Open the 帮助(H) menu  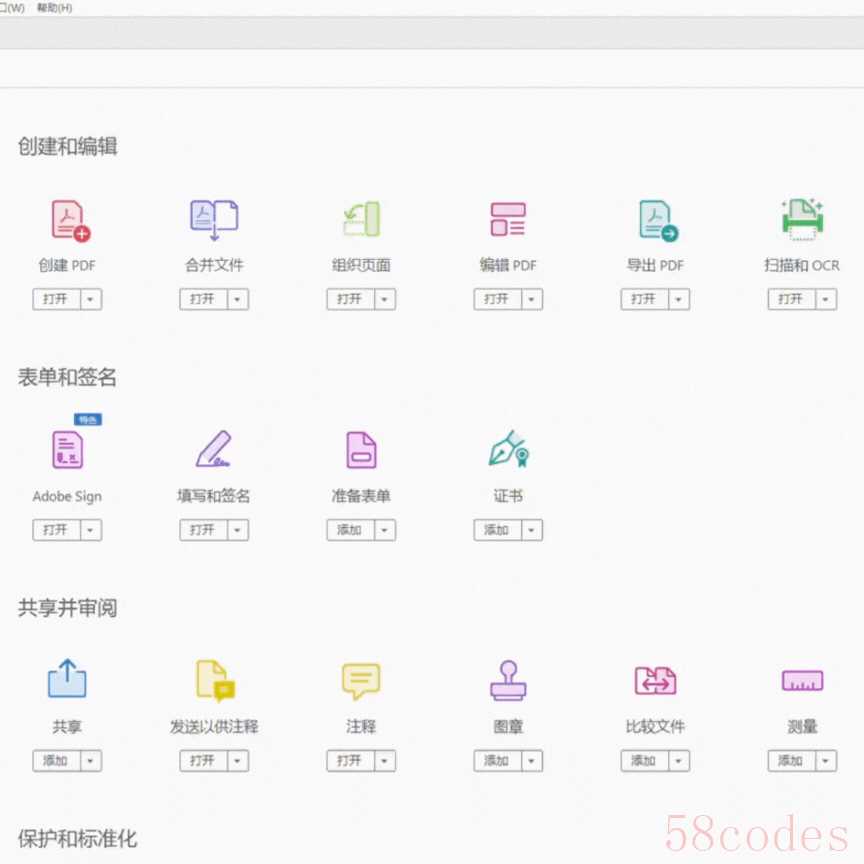pos(55,8)
